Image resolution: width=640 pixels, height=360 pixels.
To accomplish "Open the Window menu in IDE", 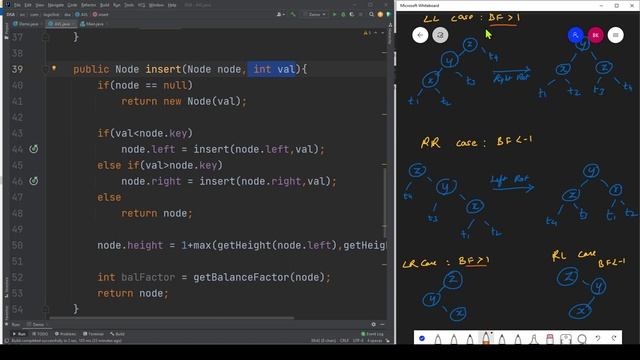I will tap(156, 5).
